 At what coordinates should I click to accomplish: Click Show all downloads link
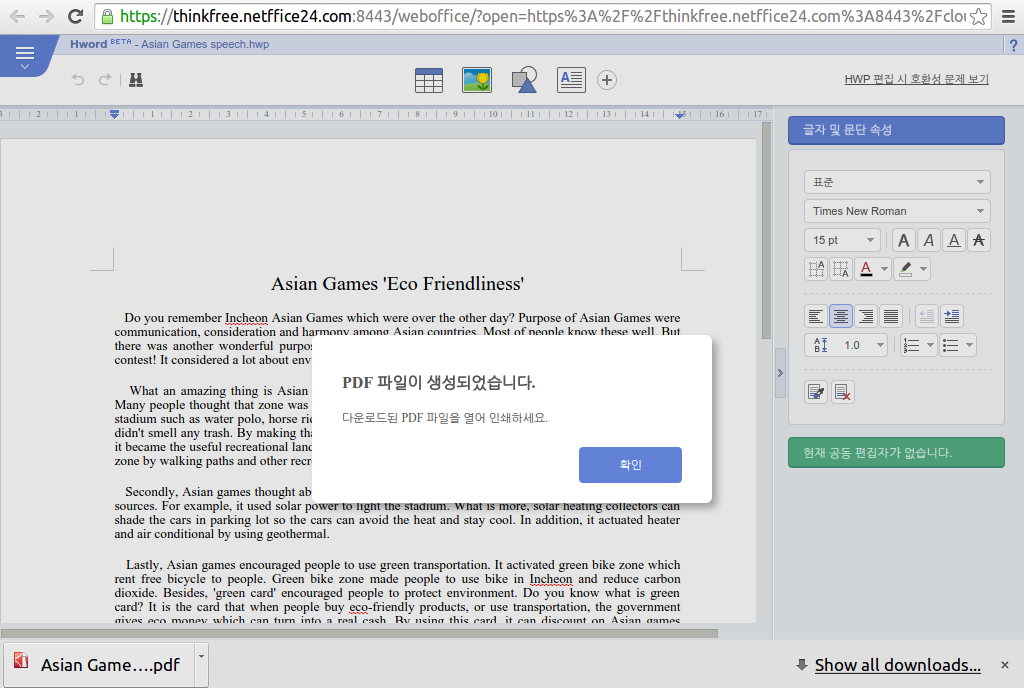coord(897,665)
